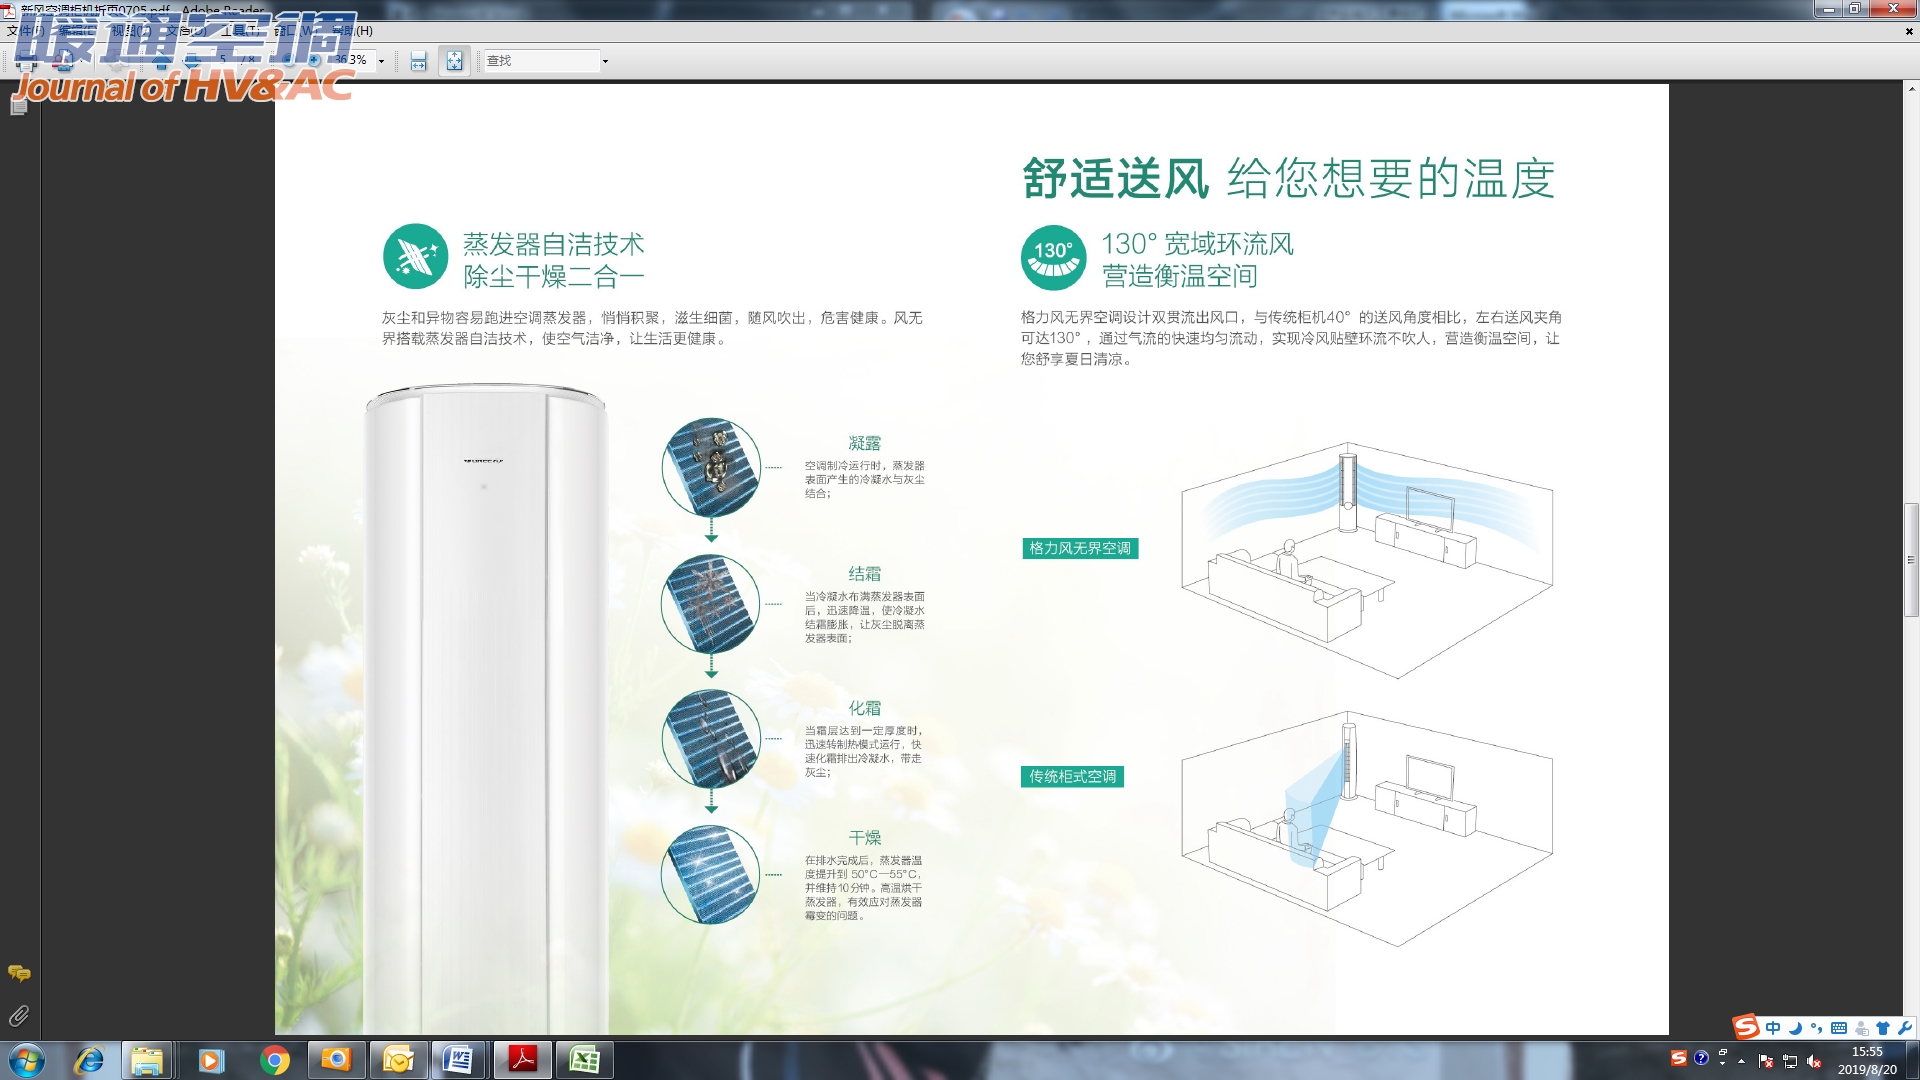Open Sogou wrench settings icon
This screenshot has height=1080, width=1920.
(x=1904, y=1028)
